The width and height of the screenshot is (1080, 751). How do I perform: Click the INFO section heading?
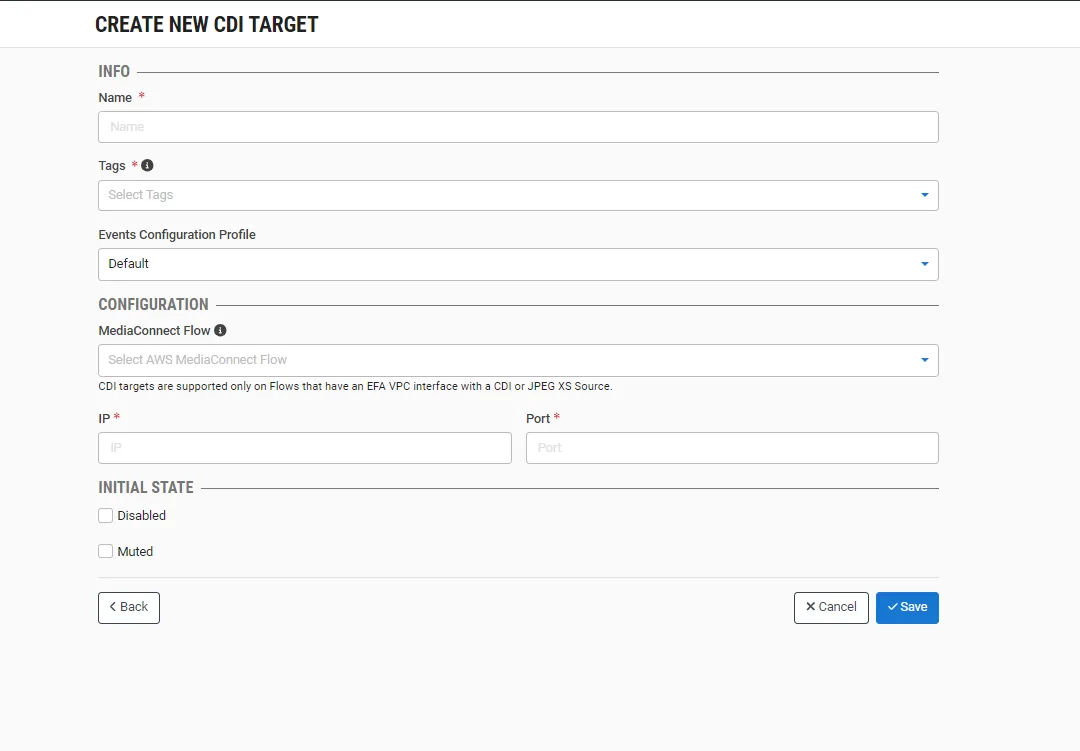click(114, 72)
